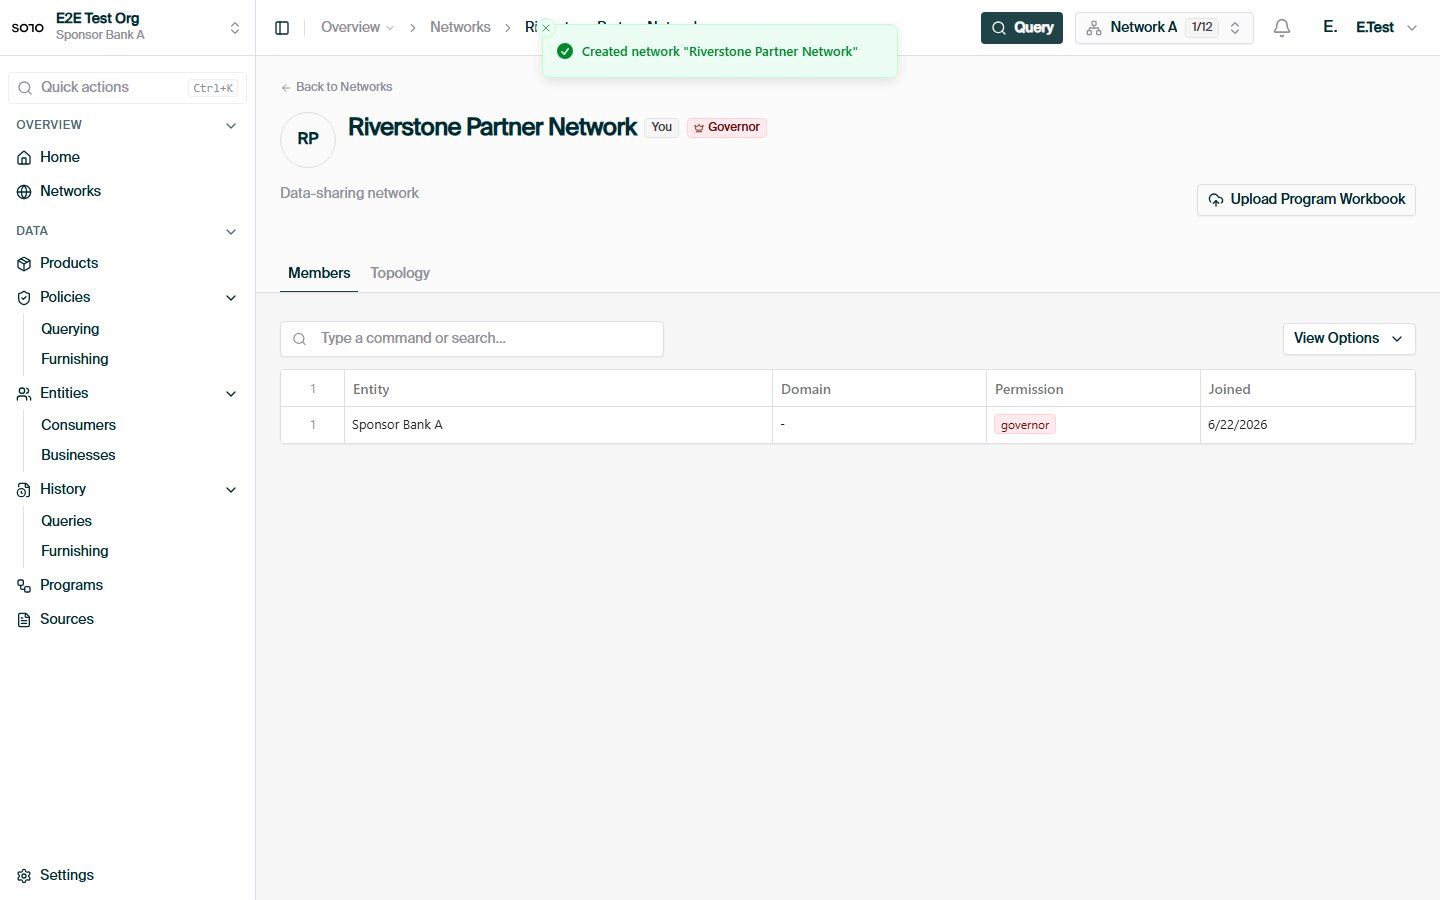
Task: Open the View Options dropdown
Action: coord(1348,338)
